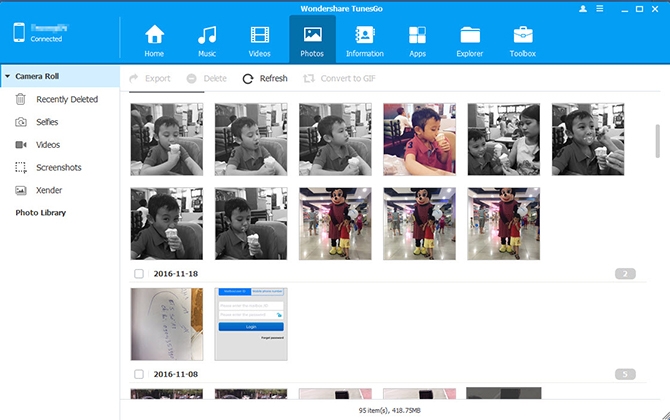Click the user account icon
Viewport: 670px width, 420px height.
pyautogui.click(x=583, y=9)
